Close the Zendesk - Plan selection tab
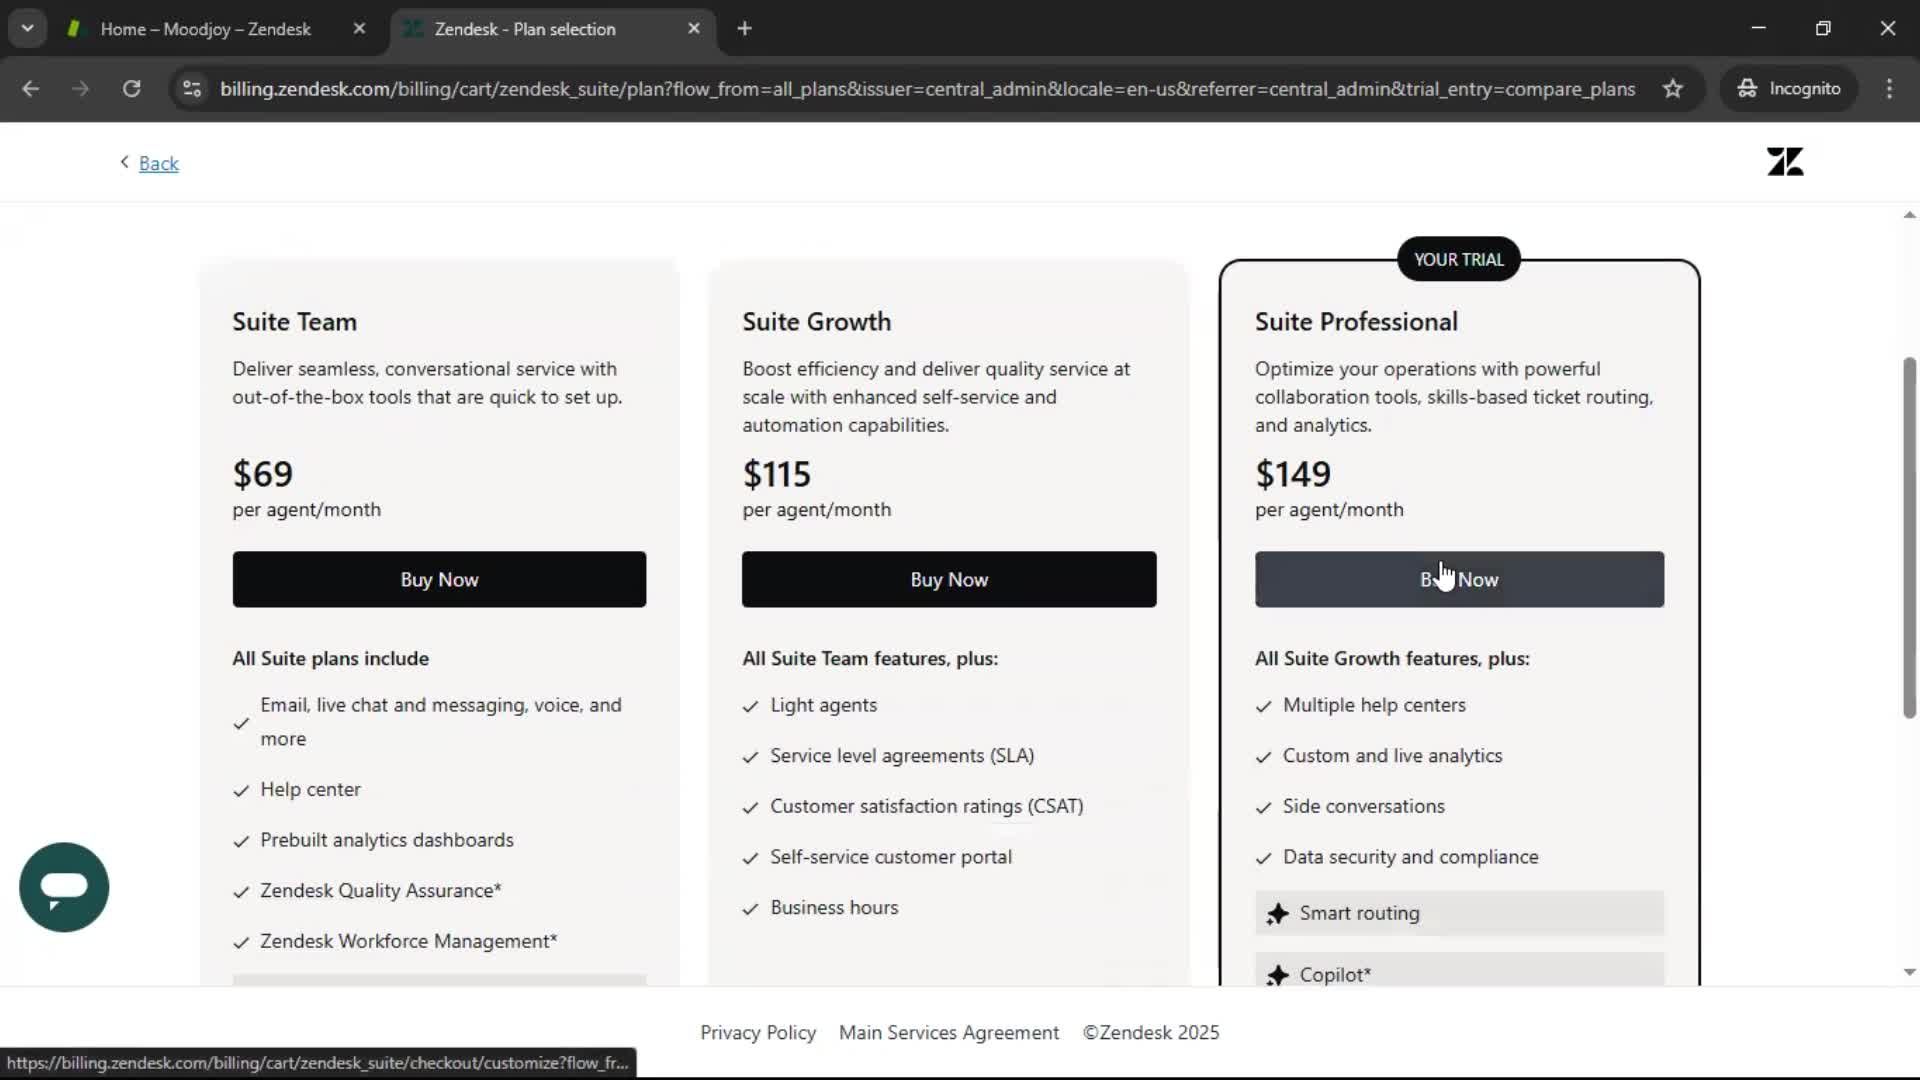Image resolution: width=1920 pixels, height=1080 pixels. pos(694,29)
